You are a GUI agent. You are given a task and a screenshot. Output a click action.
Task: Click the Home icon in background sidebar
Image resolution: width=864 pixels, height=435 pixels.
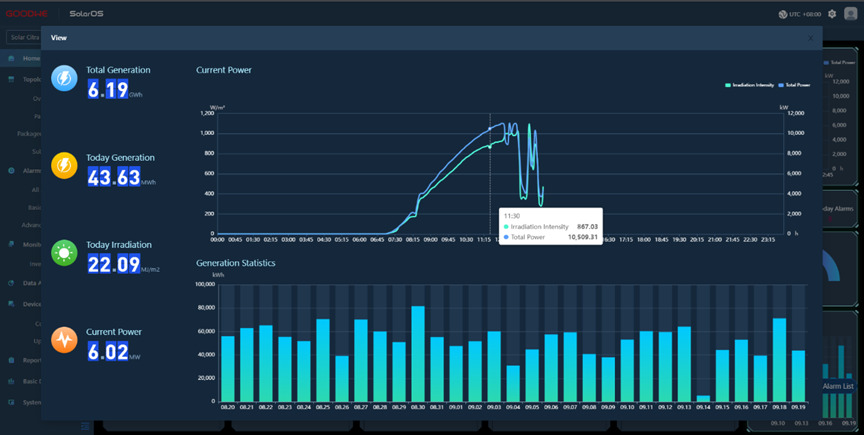point(11,58)
